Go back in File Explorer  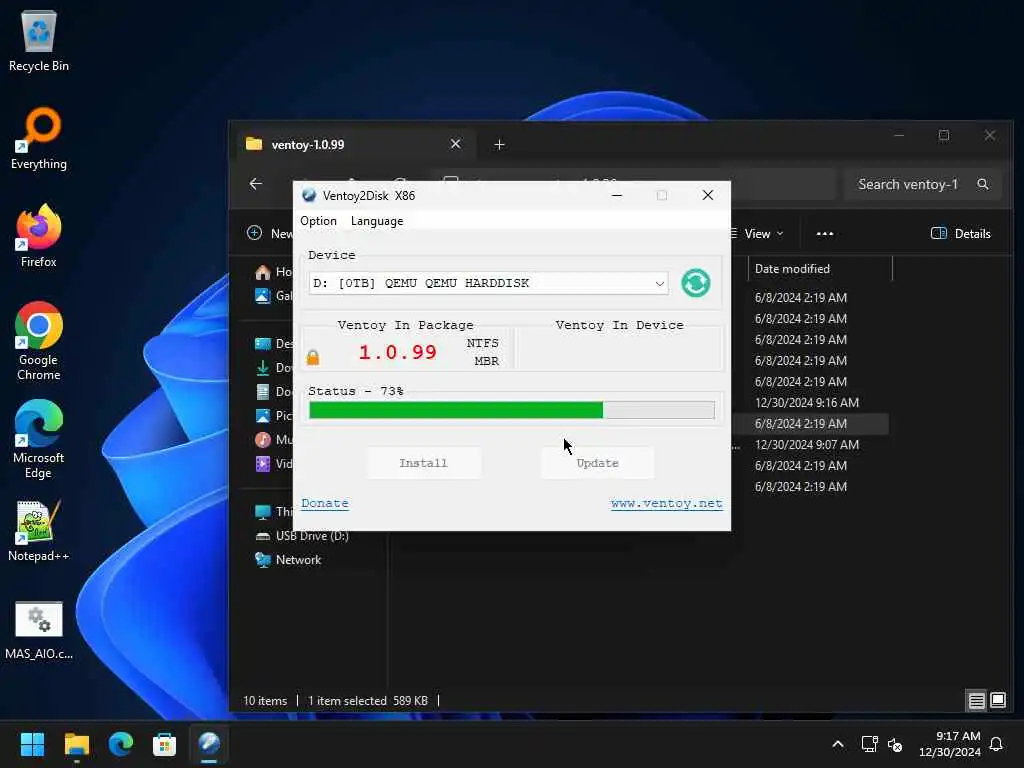click(x=256, y=184)
